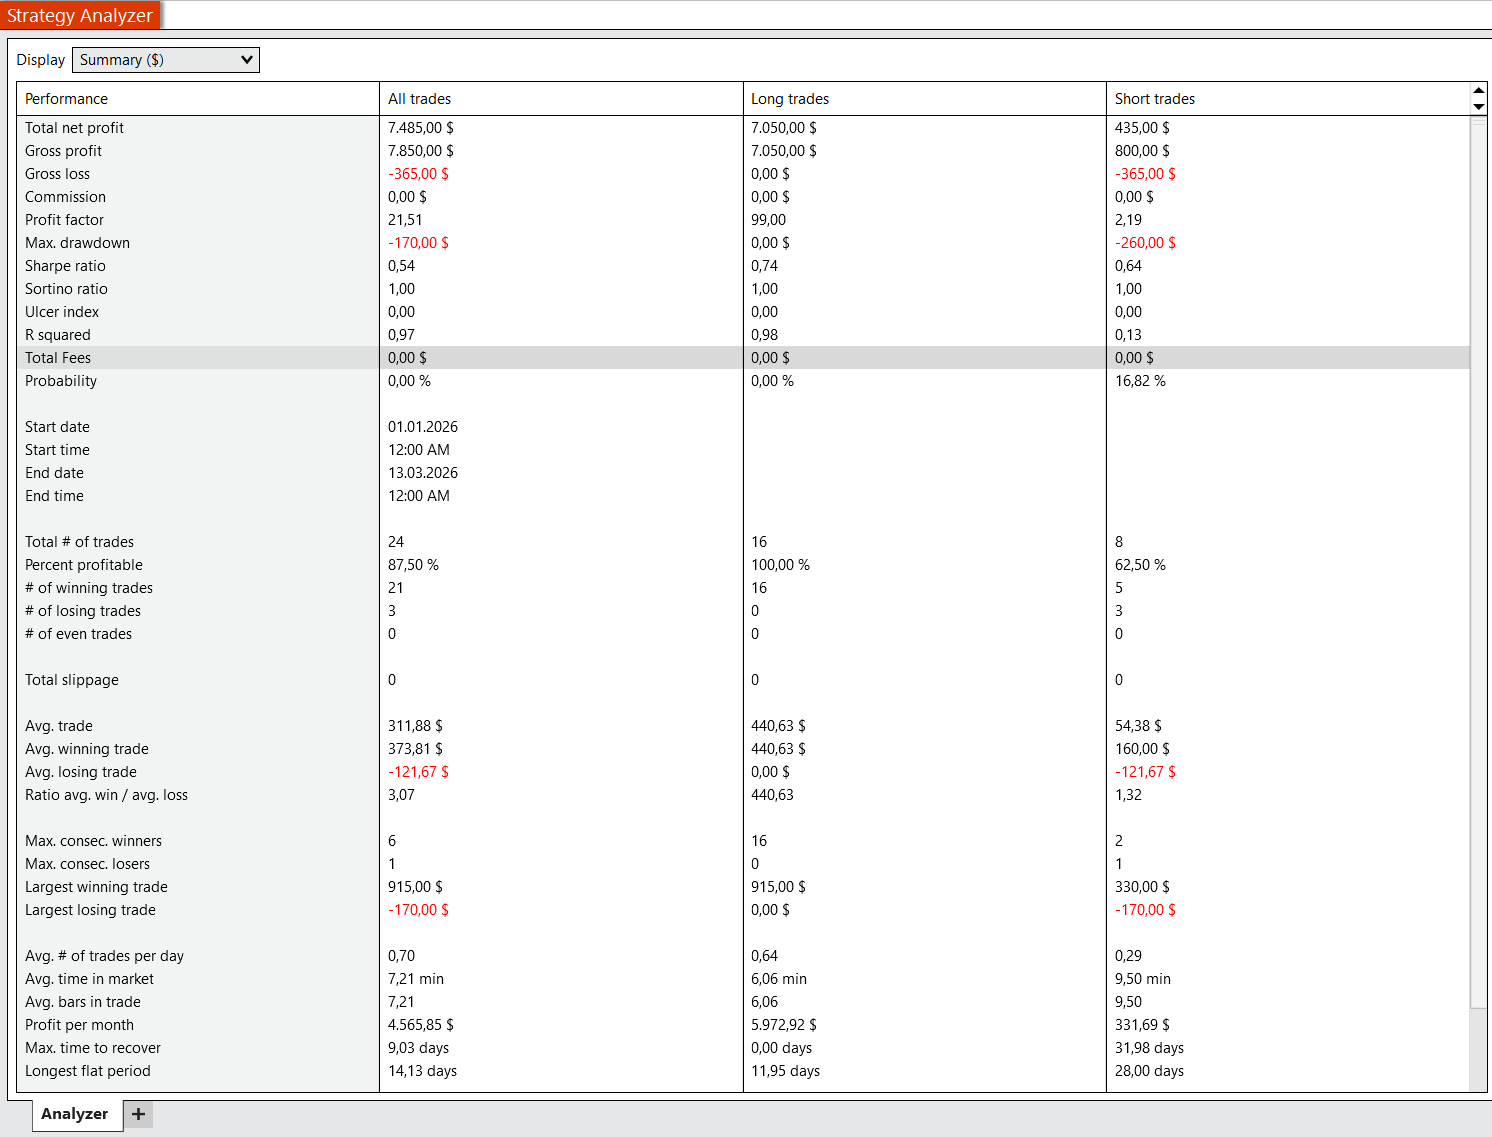Click the plus icon to add tab

[138, 1114]
